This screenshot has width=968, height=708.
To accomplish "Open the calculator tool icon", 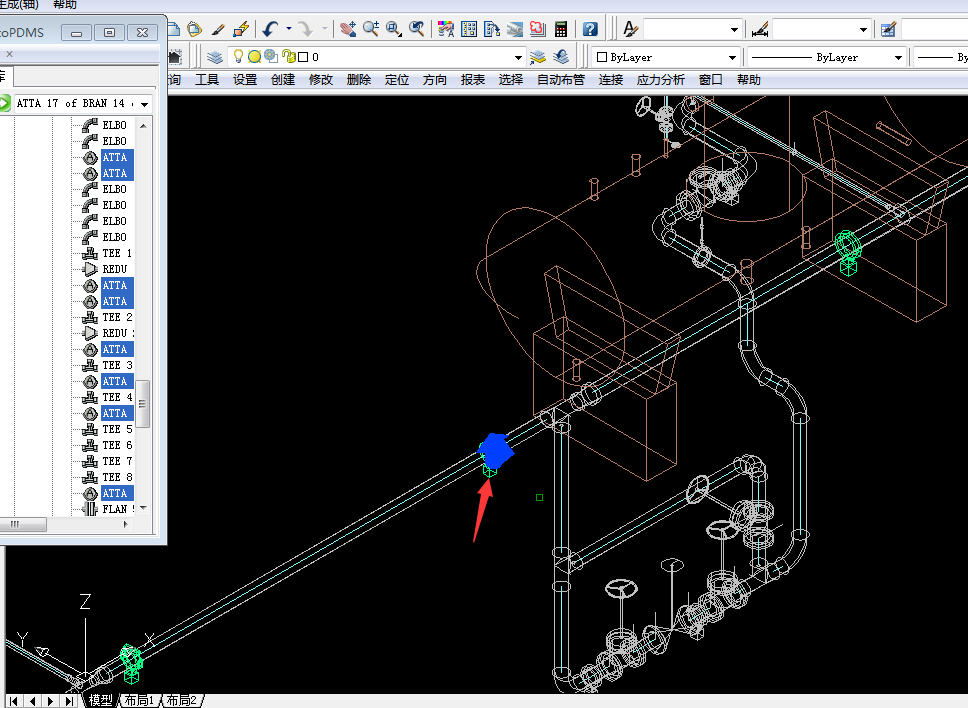I will coord(561,29).
